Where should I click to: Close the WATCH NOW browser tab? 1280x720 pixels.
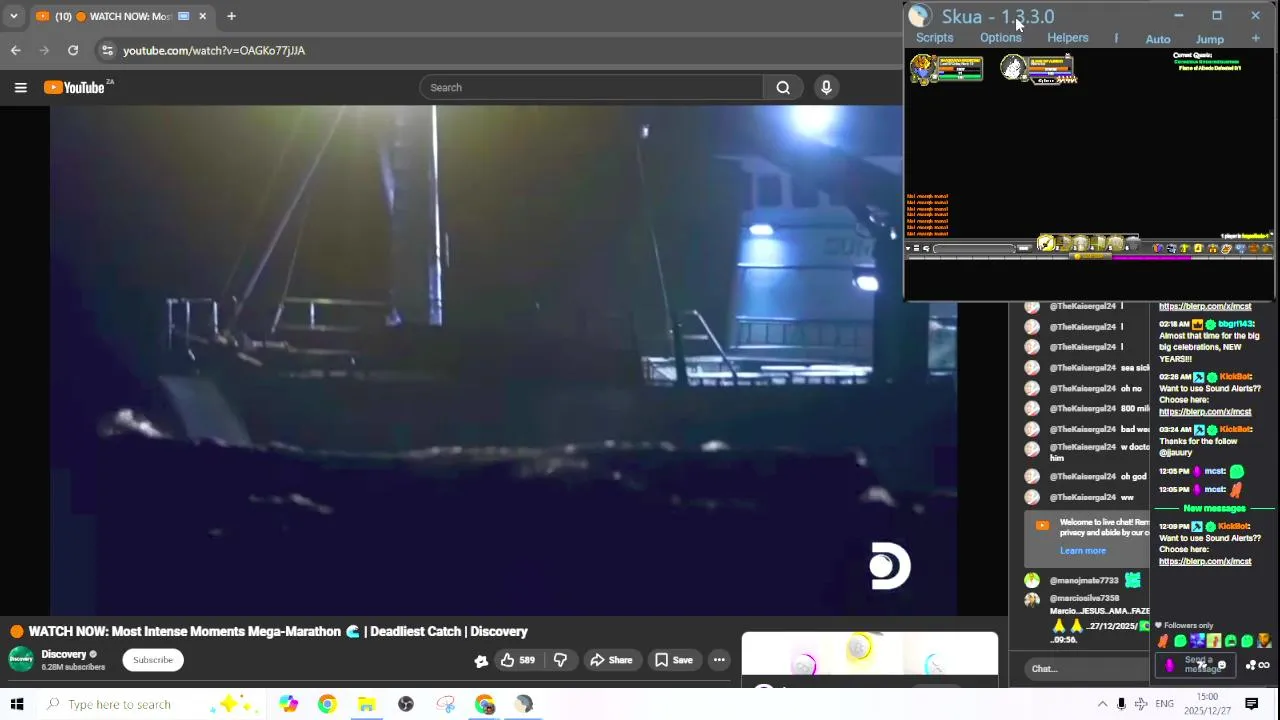202,16
